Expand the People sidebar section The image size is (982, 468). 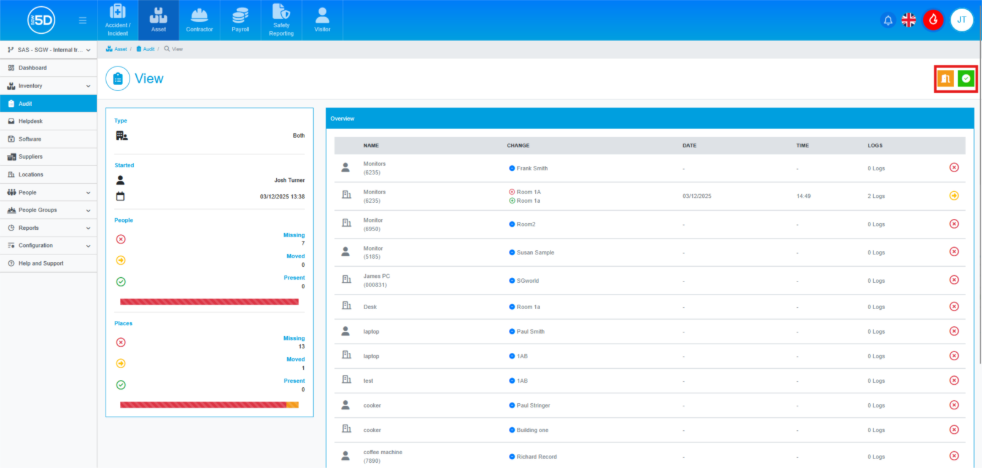[x=48, y=192]
